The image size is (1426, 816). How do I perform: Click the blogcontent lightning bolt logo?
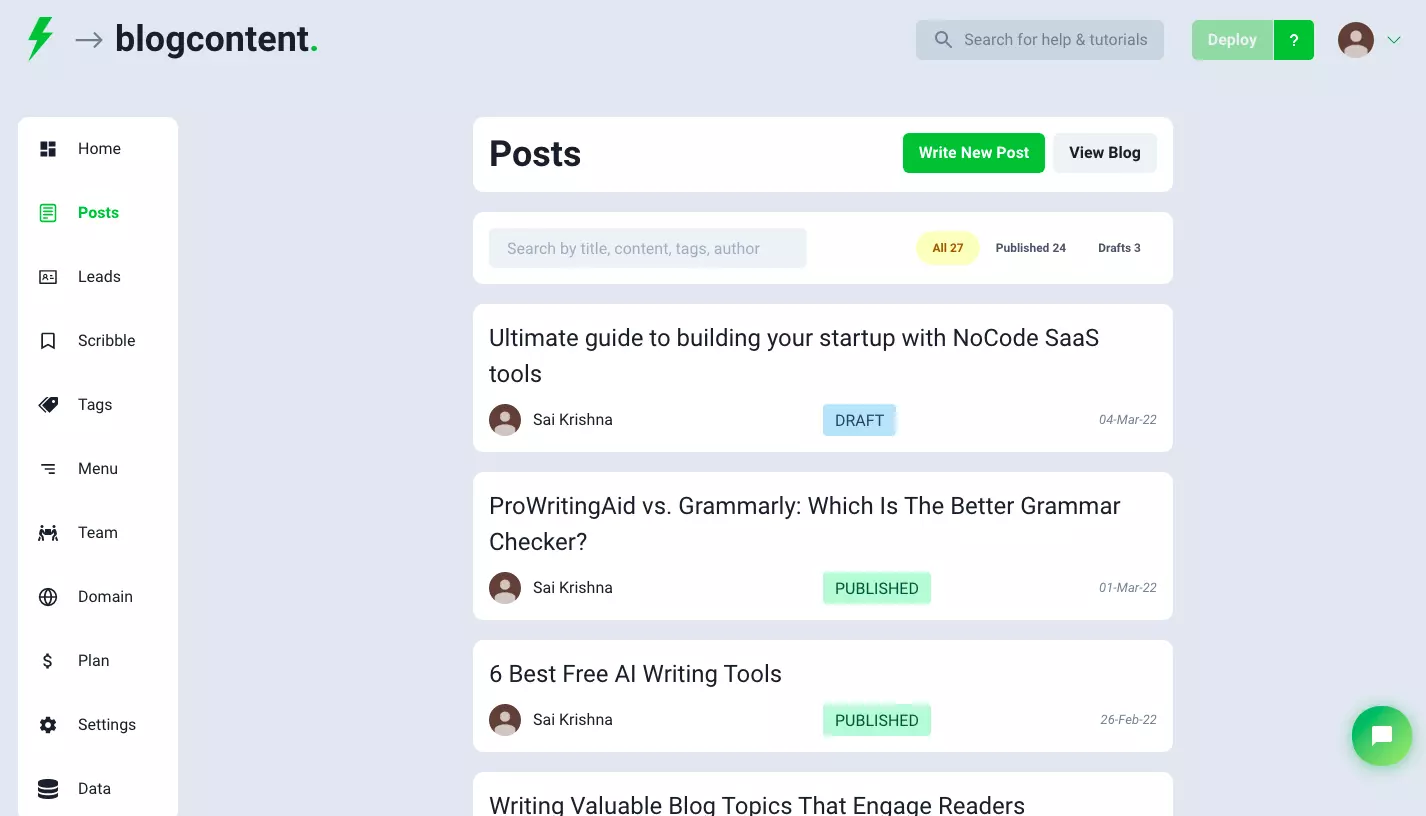[40, 39]
